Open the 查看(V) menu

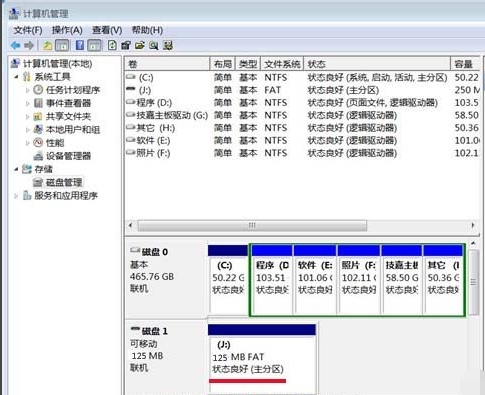[x=107, y=30]
